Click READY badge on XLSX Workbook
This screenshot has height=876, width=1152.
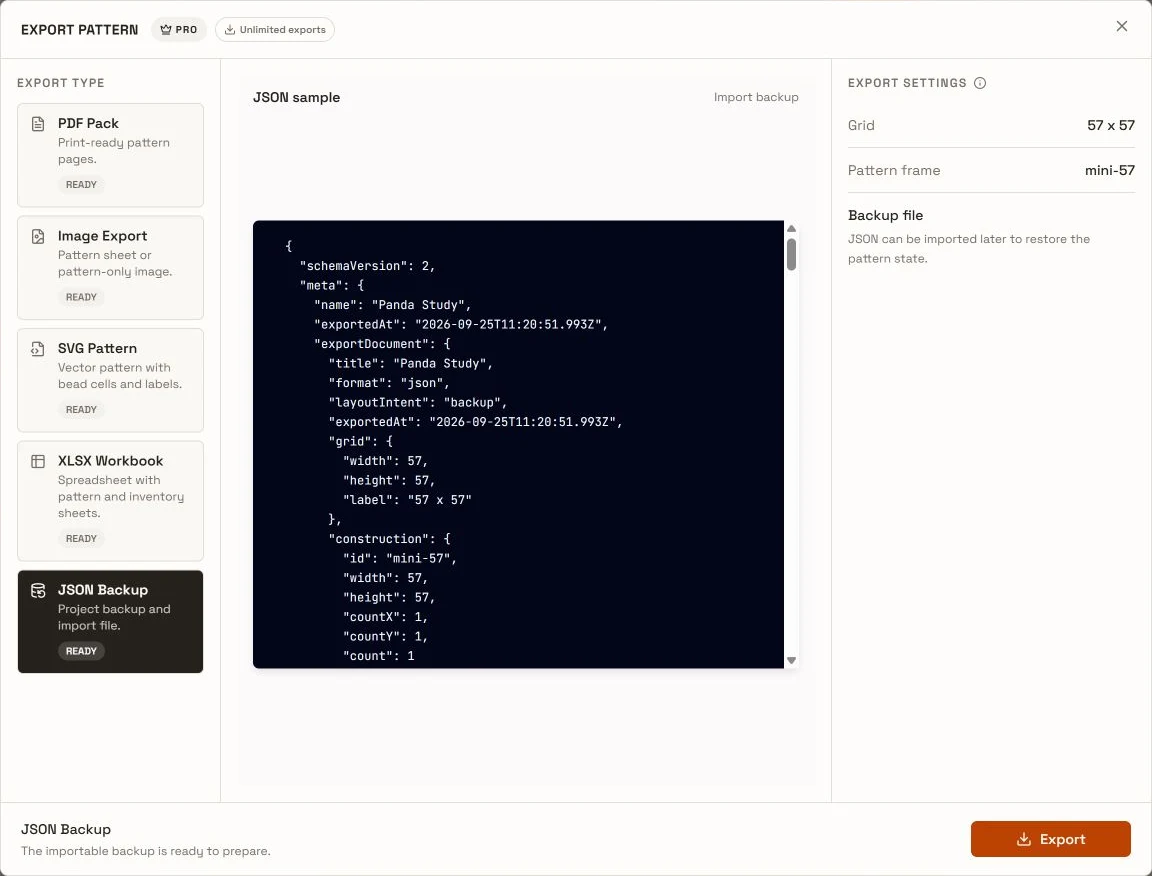click(81, 539)
